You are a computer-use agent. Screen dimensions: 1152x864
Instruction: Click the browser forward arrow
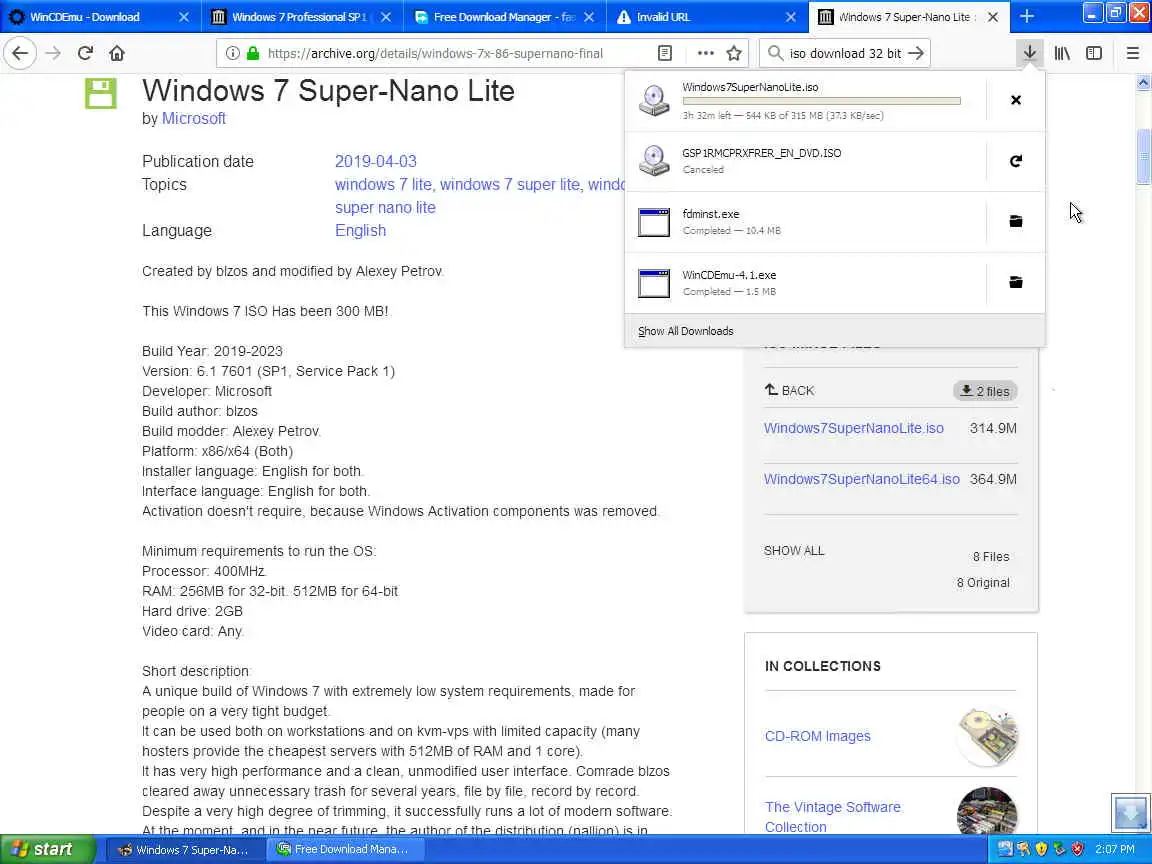click(x=53, y=53)
